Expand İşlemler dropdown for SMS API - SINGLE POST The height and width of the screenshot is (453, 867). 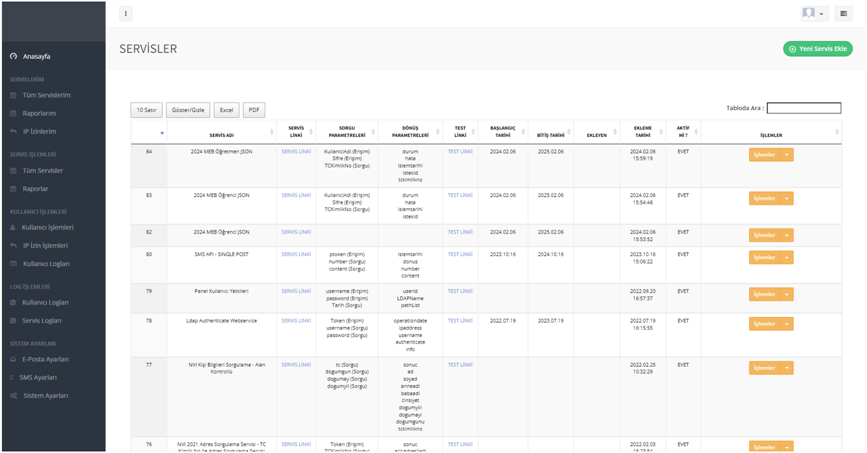coord(787,258)
